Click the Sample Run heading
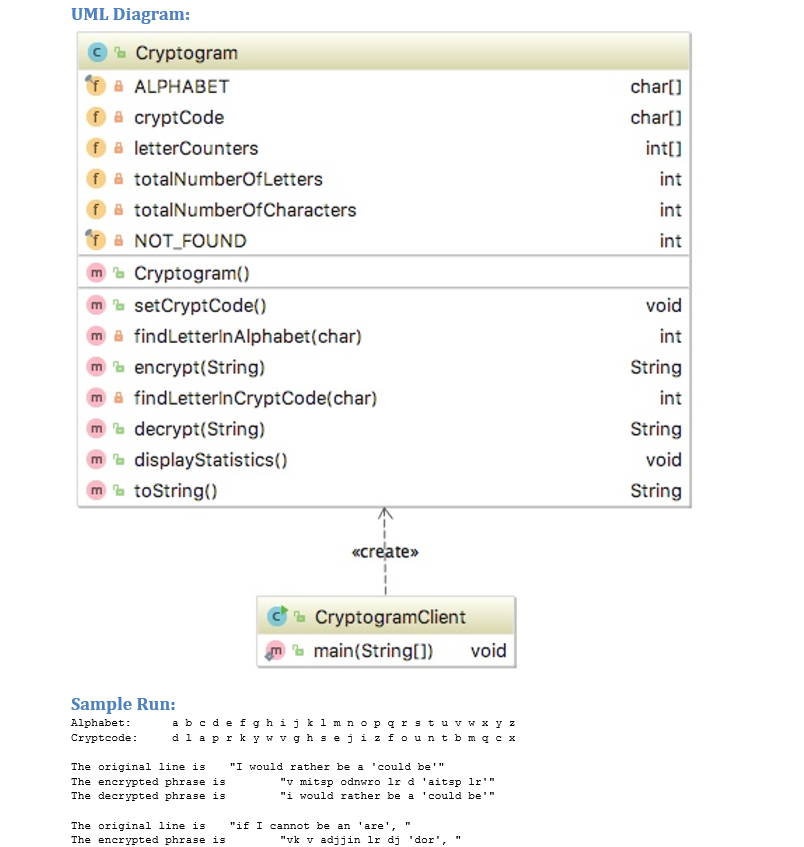This screenshot has height=847, width=804. click(x=122, y=704)
